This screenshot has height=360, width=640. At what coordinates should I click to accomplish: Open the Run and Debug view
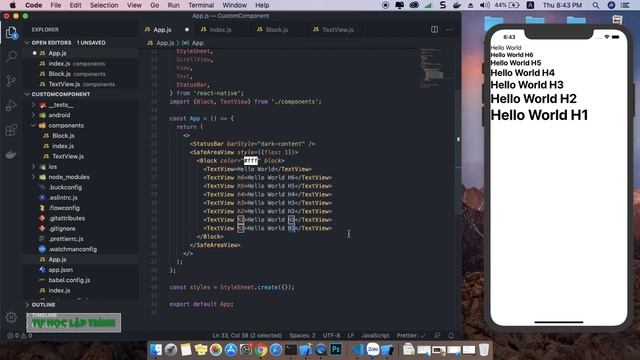pyautogui.click(x=11, y=105)
